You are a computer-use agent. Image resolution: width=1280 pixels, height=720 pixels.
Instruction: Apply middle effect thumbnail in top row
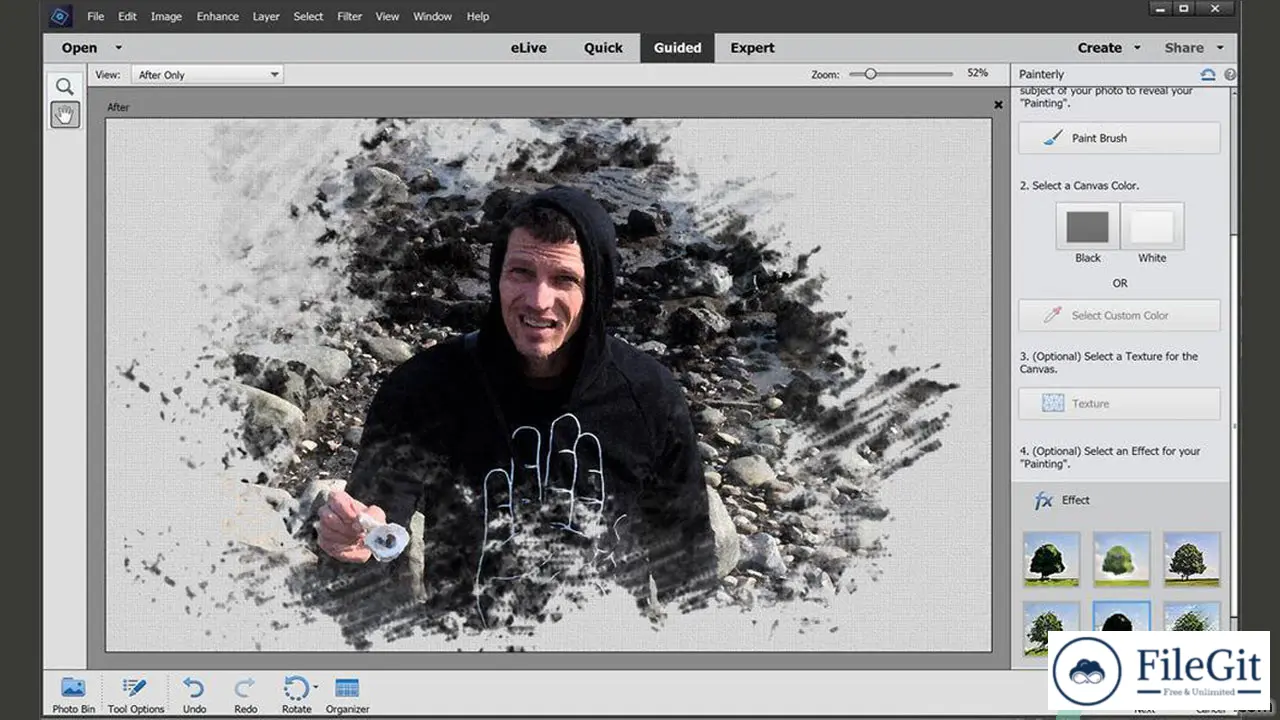click(1121, 559)
